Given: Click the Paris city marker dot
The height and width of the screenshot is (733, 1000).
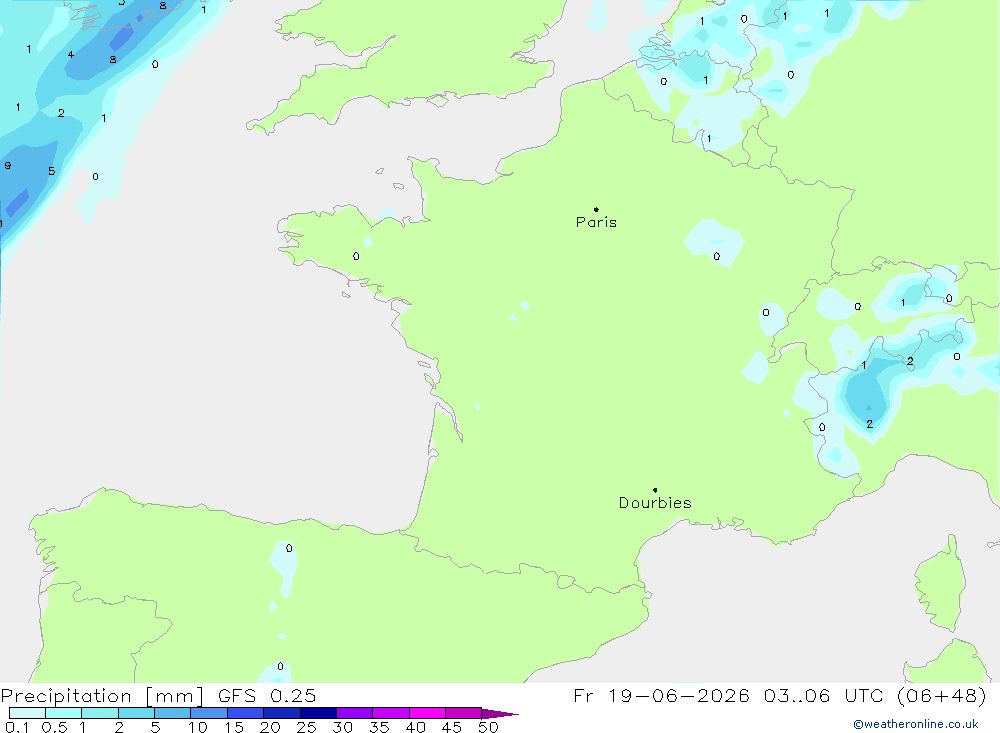Looking at the screenshot, I should coord(596,209).
